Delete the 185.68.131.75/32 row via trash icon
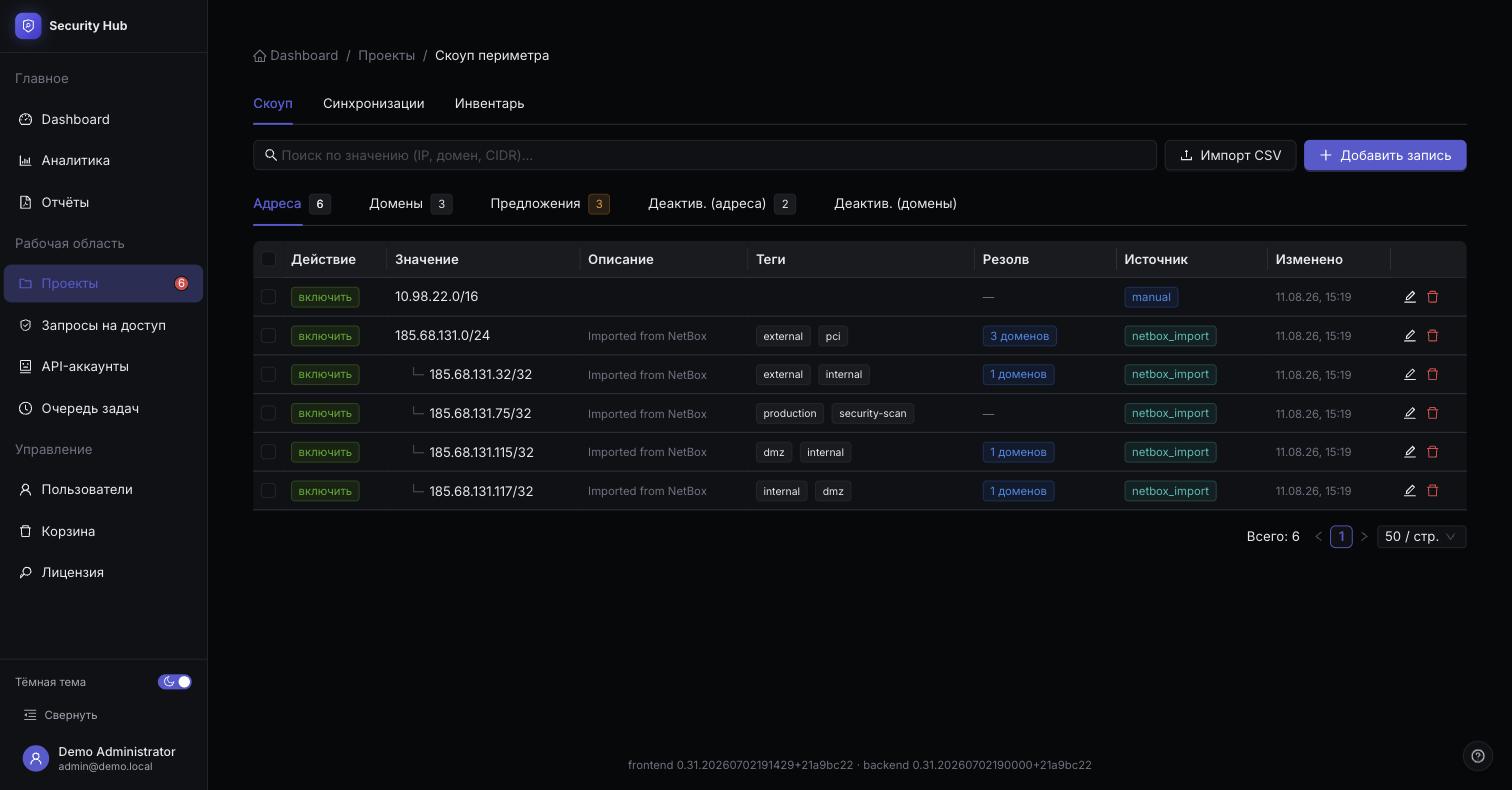 pos(1432,413)
